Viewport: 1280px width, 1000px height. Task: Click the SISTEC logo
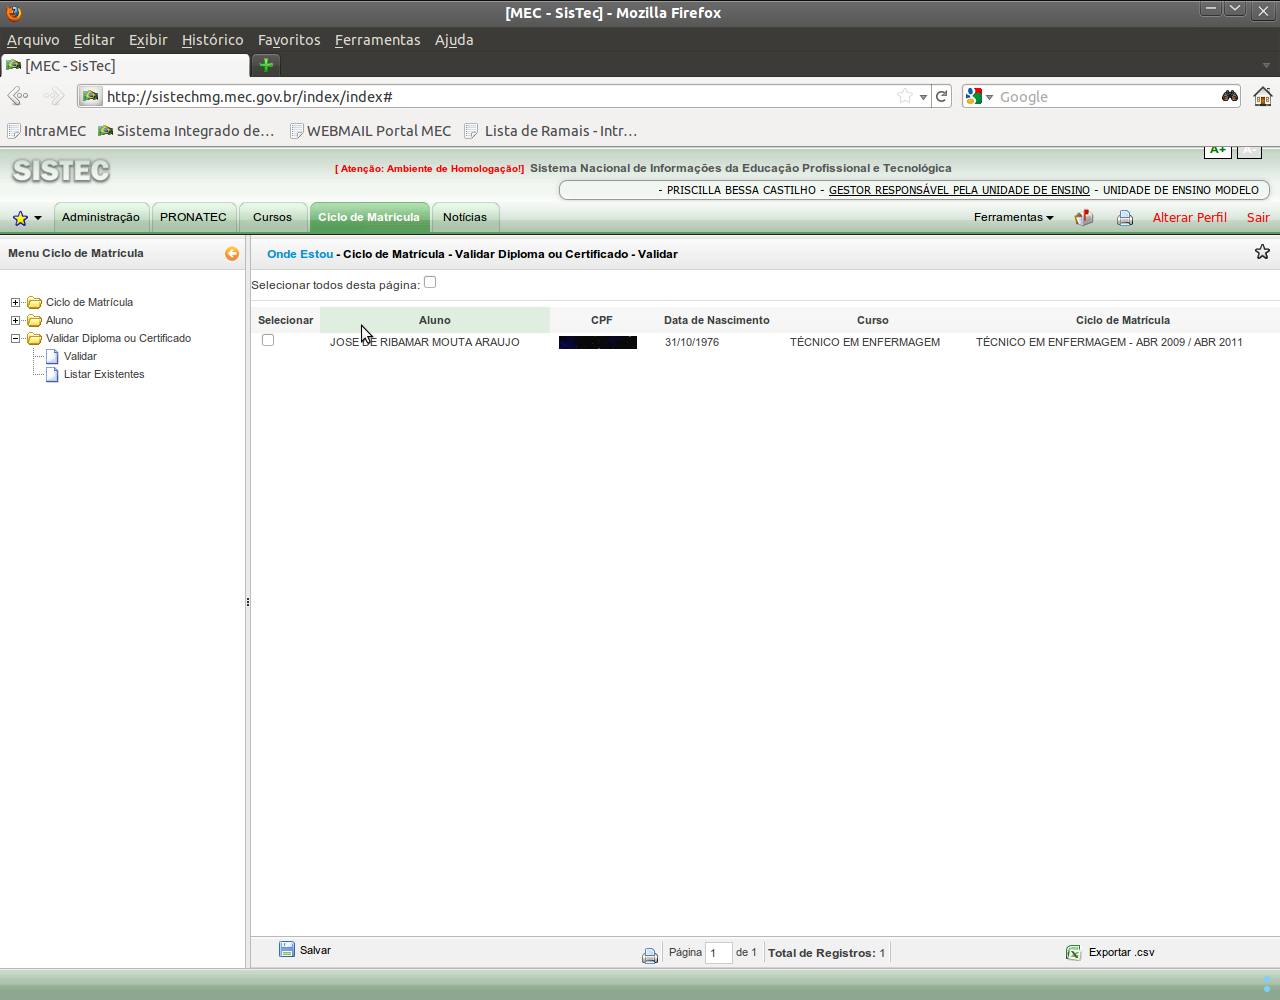click(x=61, y=171)
